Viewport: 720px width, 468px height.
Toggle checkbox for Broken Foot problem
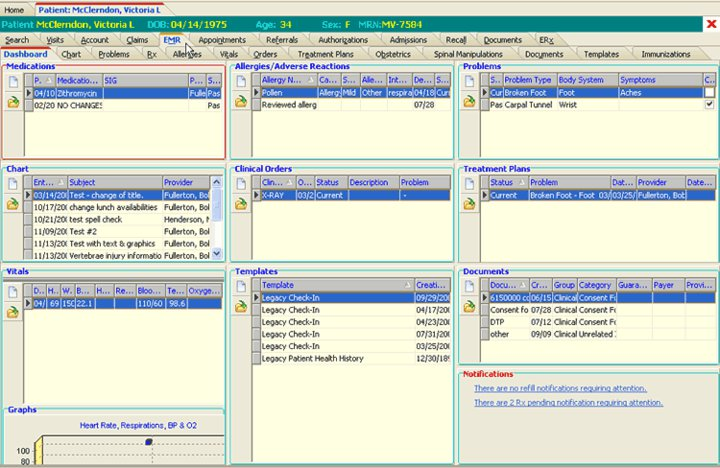pyautogui.click(x=709, y=92)
